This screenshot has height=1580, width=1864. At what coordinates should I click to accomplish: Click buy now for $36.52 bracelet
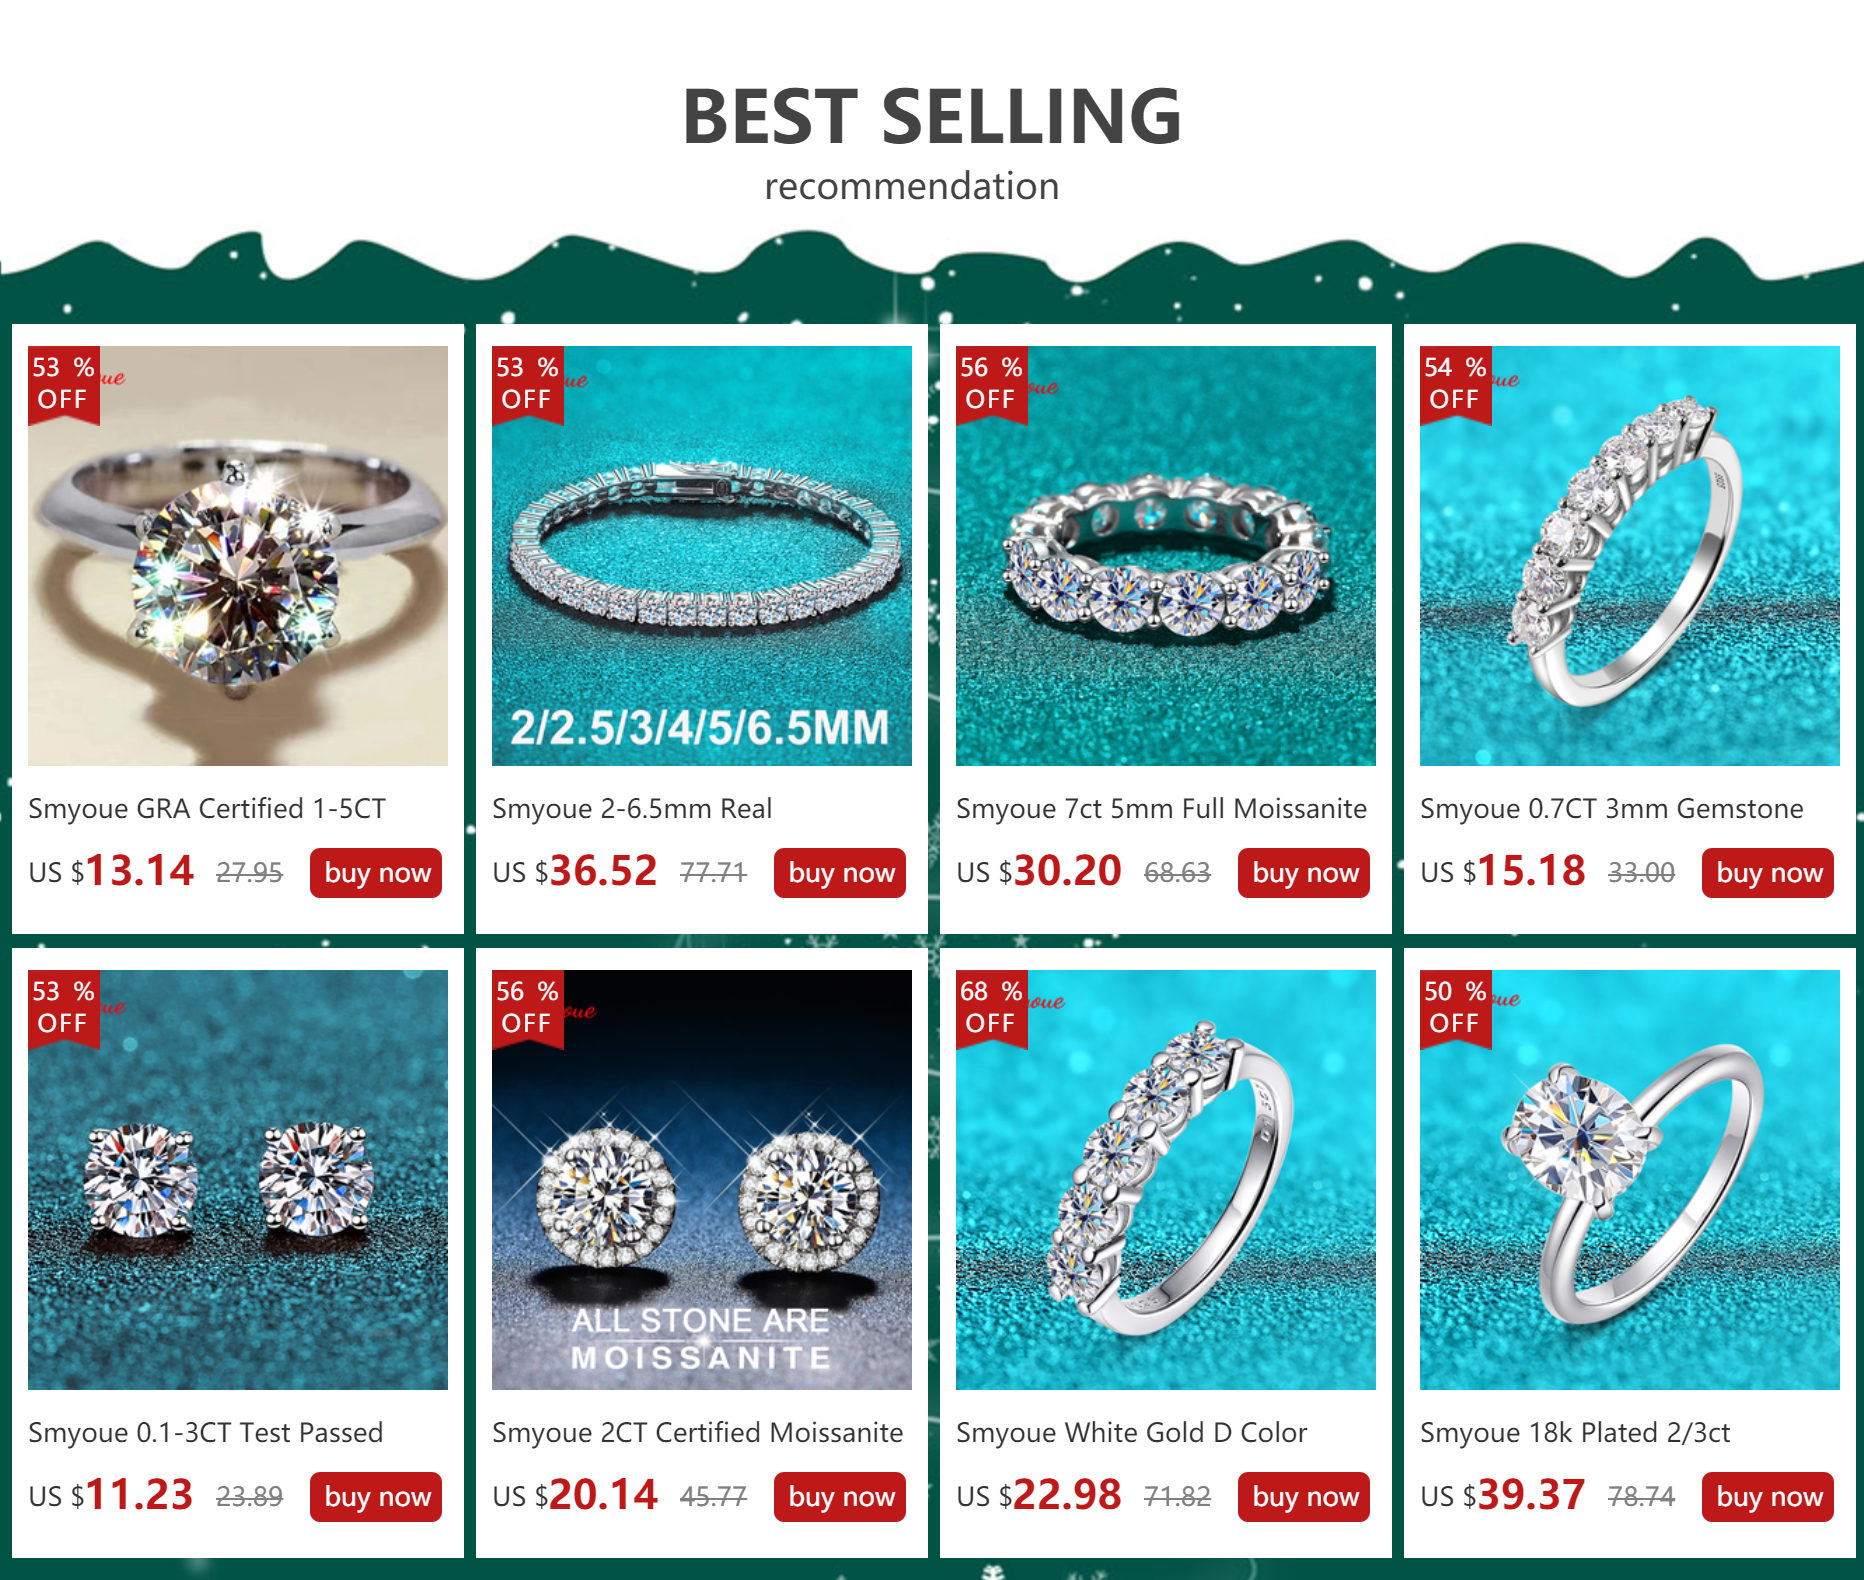coord(840,873)
